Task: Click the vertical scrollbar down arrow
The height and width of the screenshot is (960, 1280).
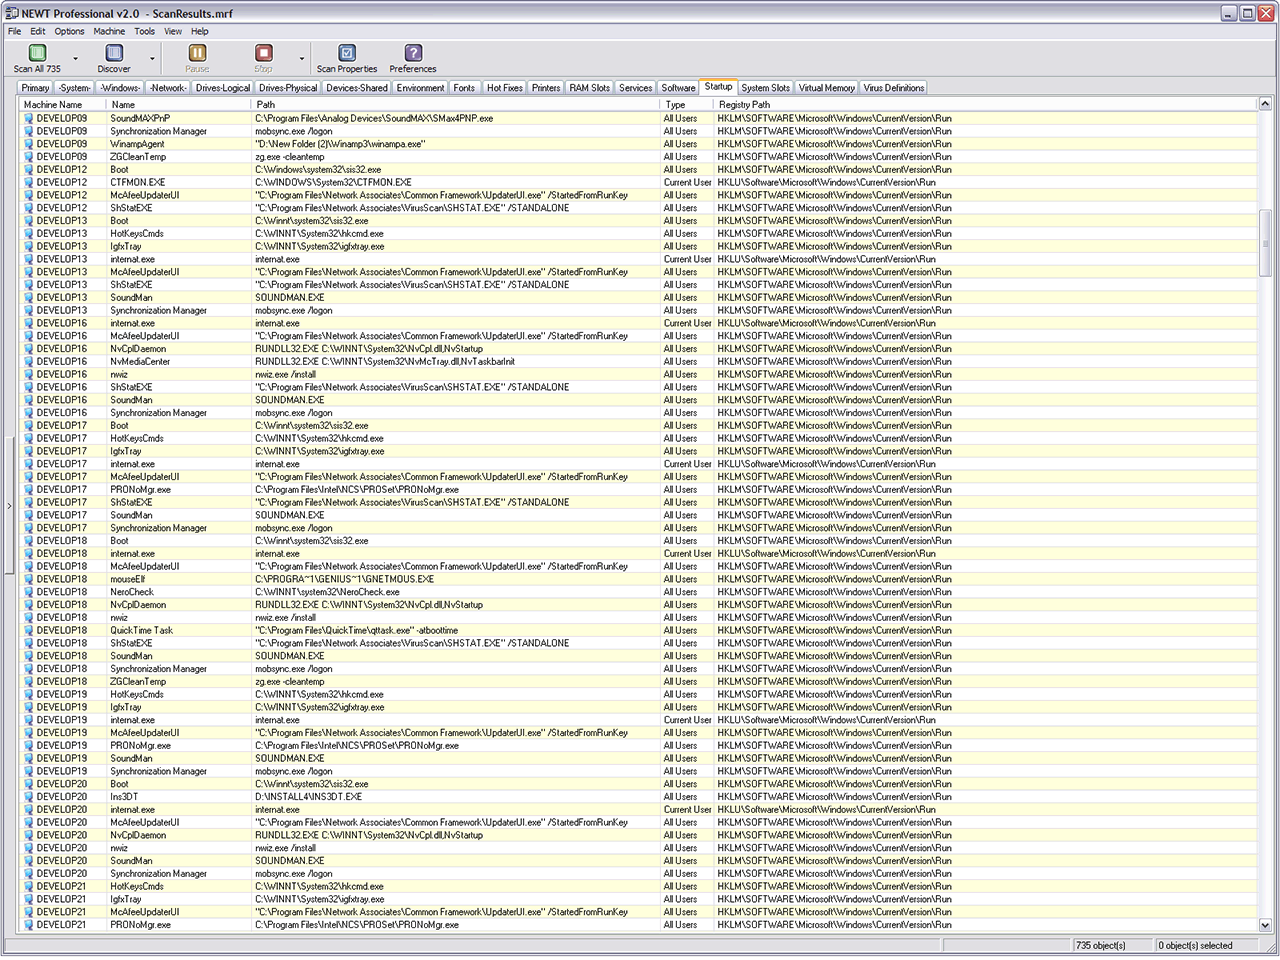Action: (x=1265, y=926)
